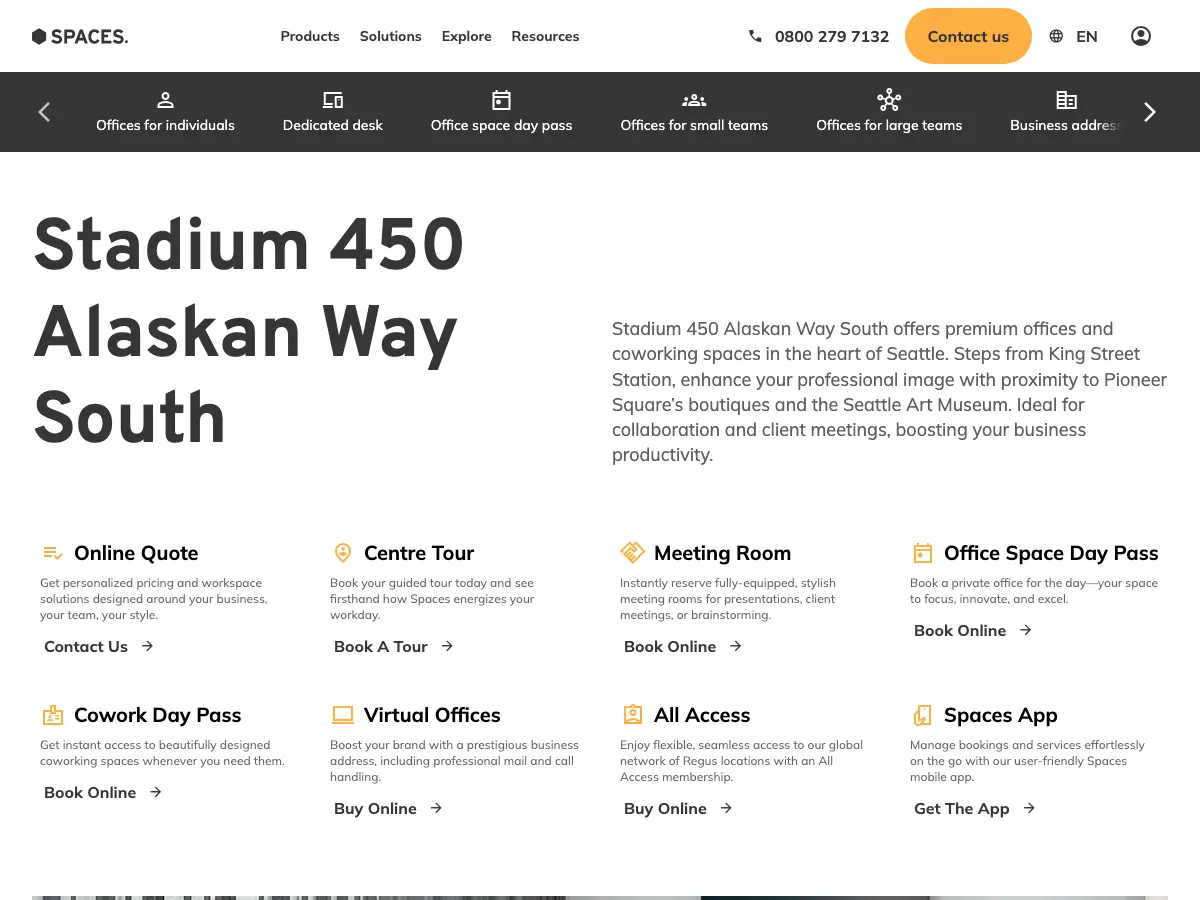Click the Virtual Offices heading
Viewport: 1200px width, 900px height.
click(x=432, y=715)
